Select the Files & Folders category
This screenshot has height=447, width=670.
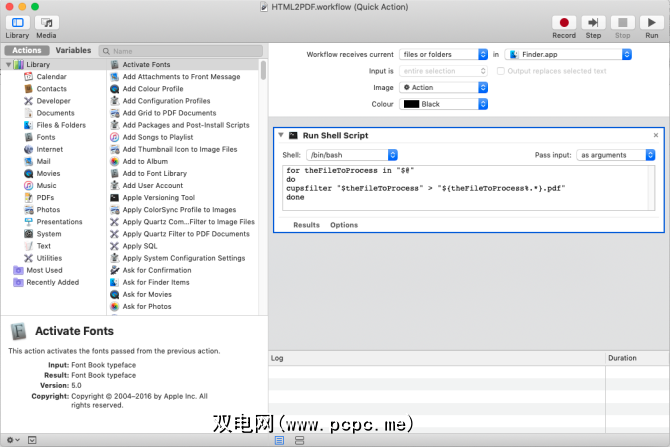click(61, 125)
